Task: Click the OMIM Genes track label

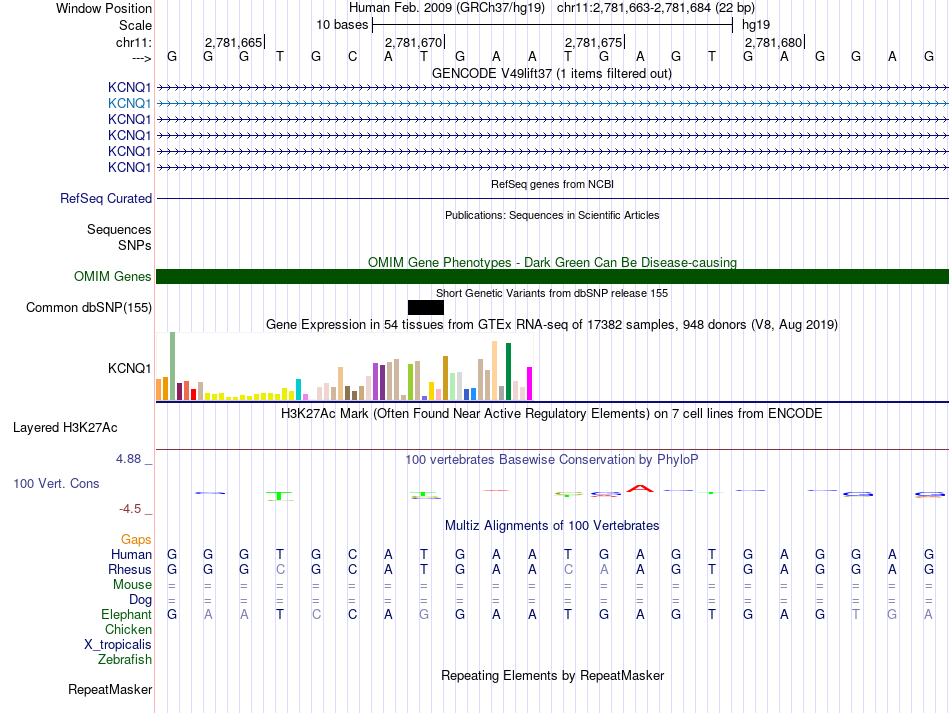Action: (112, 277)
